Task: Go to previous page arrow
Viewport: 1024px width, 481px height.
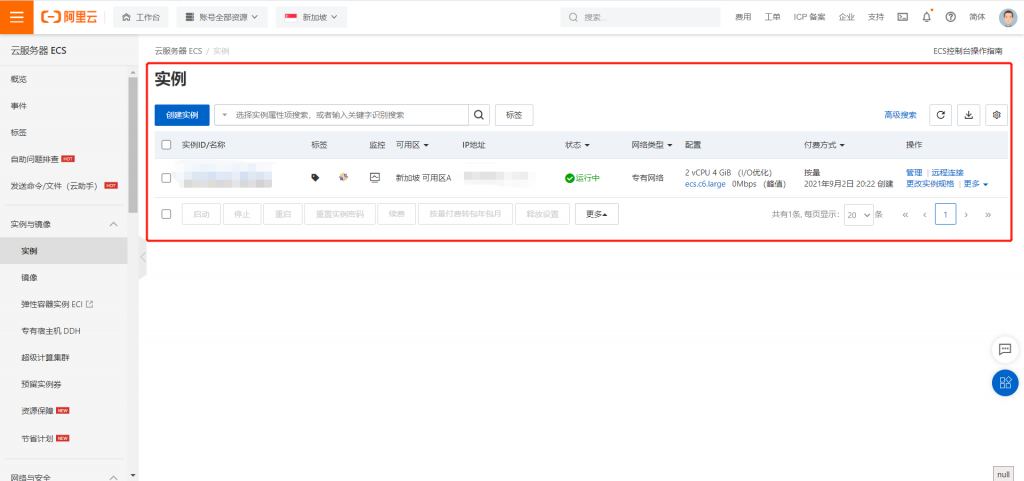Action: point(925,214)
